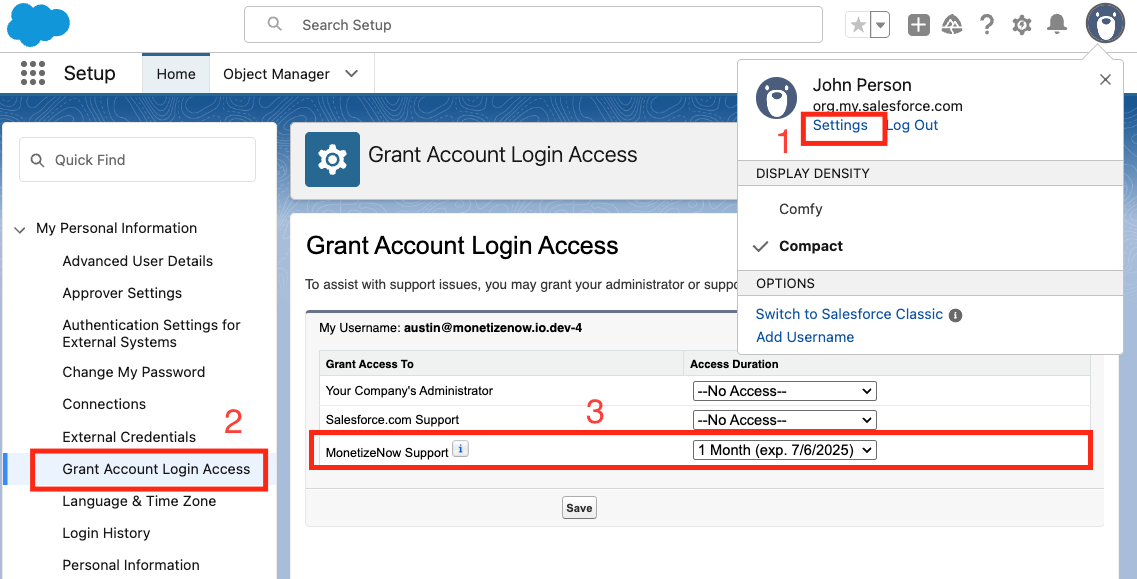
Task: Click the Salesforce cloud logo
Action: point(38,25)
